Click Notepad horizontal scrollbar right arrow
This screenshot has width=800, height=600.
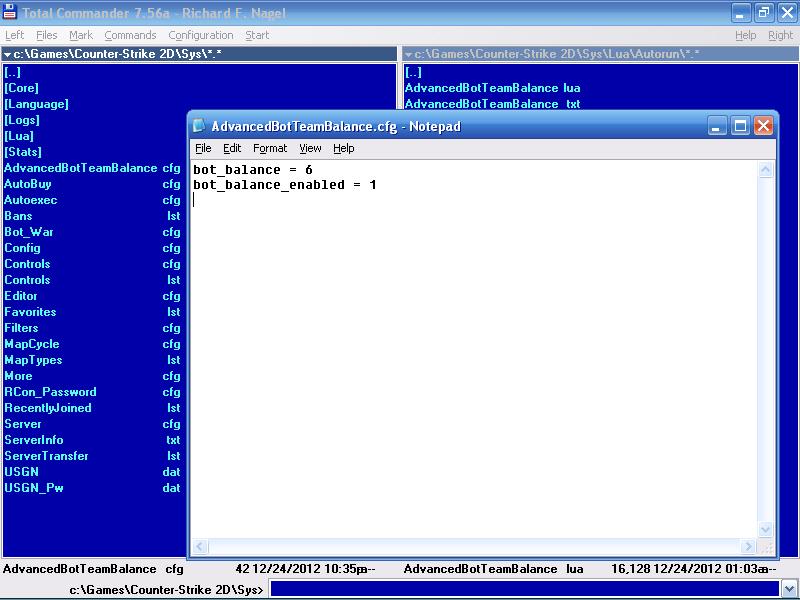pos(748,546)
